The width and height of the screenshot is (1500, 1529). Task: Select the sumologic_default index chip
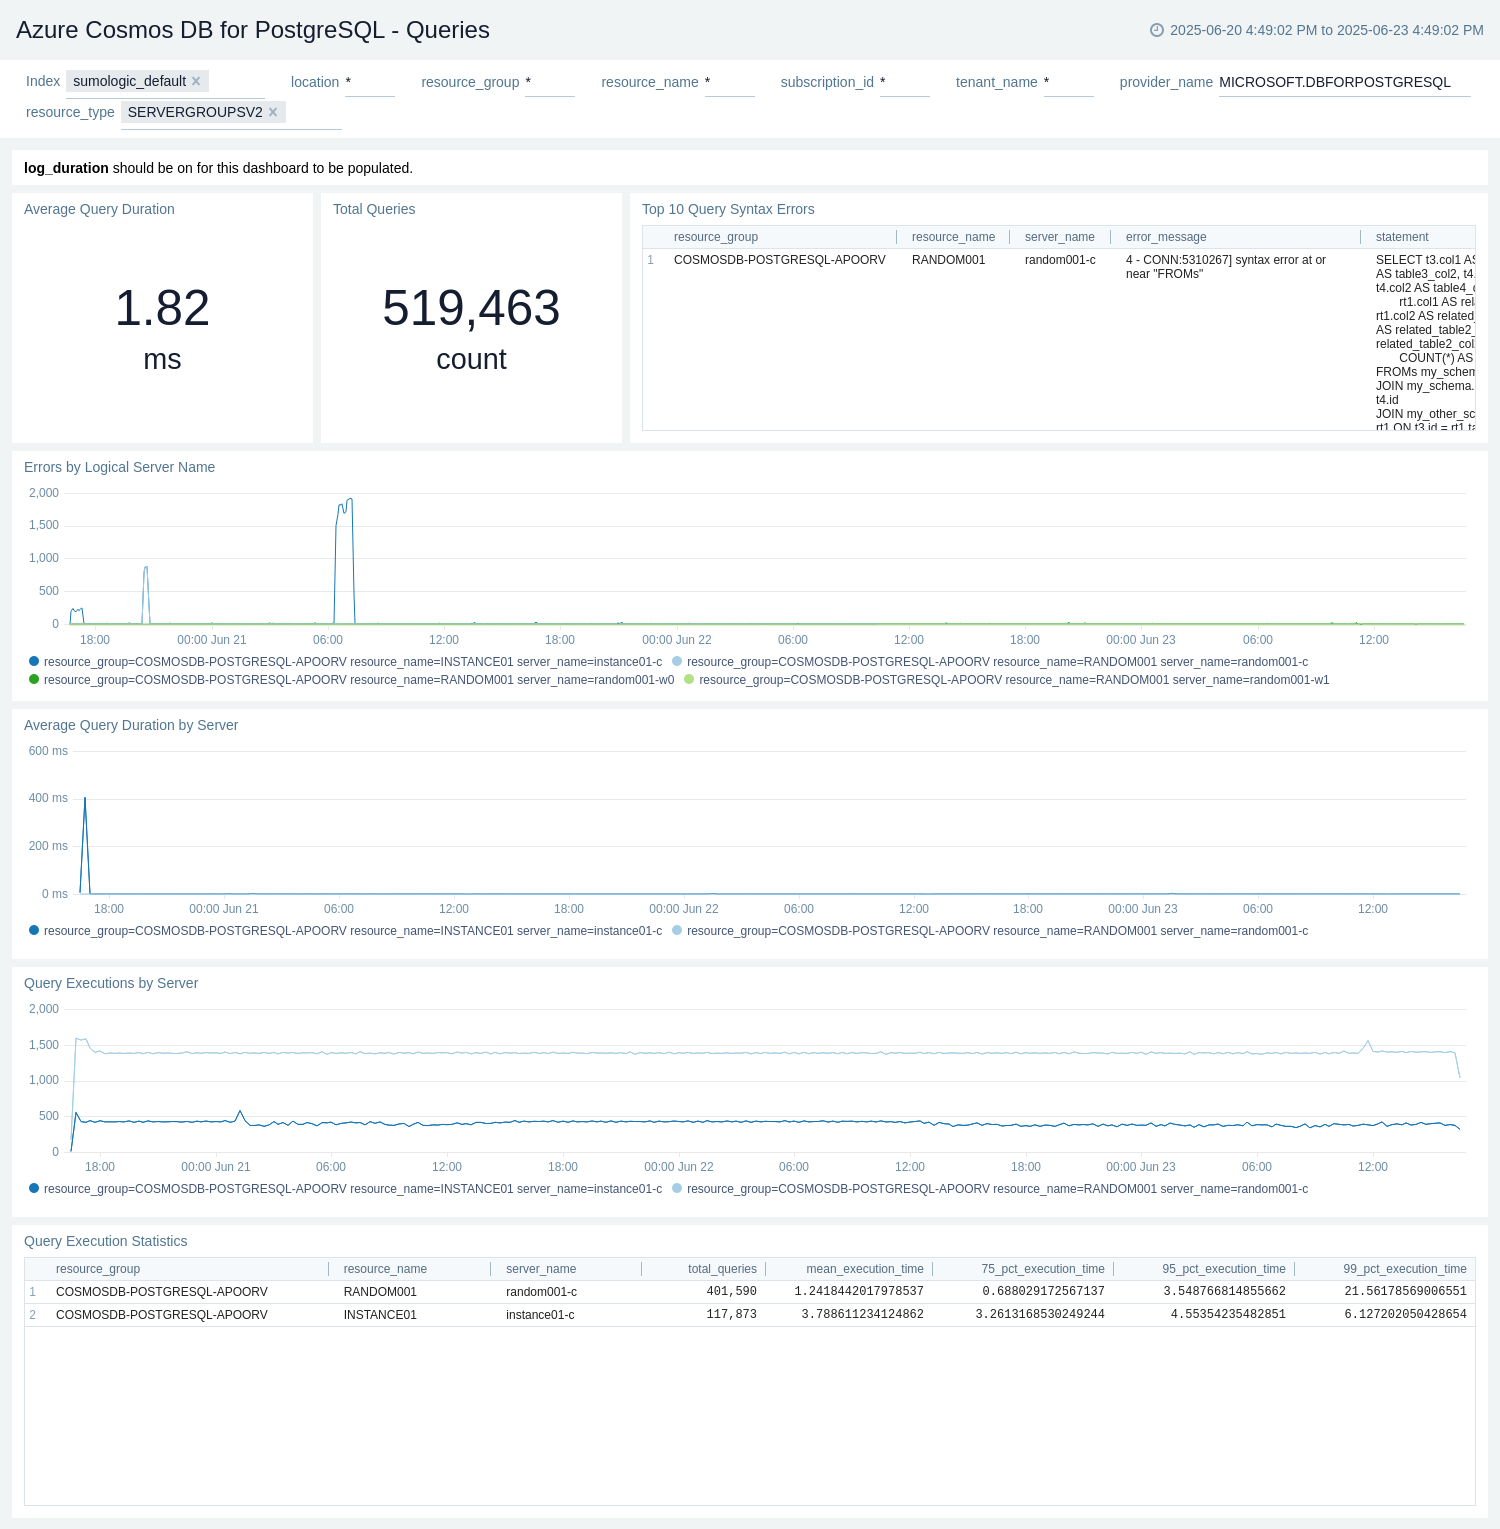(130, 81)
